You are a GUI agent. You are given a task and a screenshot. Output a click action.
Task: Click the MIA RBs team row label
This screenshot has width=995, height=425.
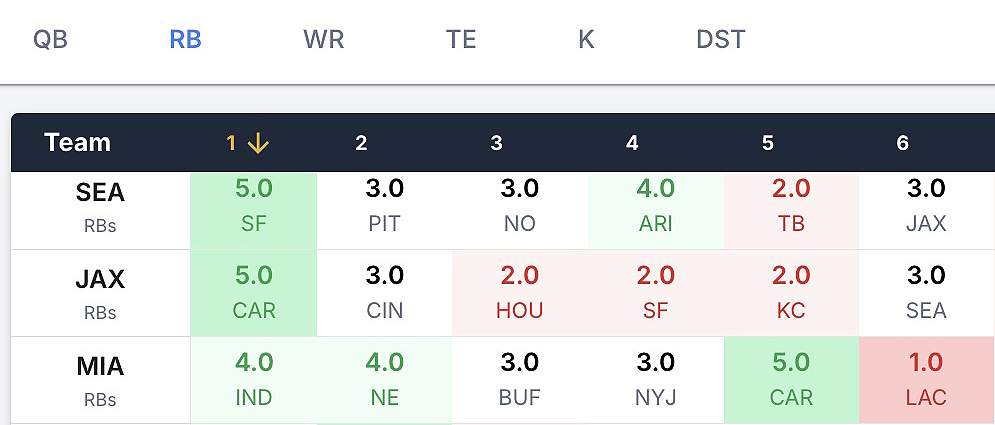point(100,380)
